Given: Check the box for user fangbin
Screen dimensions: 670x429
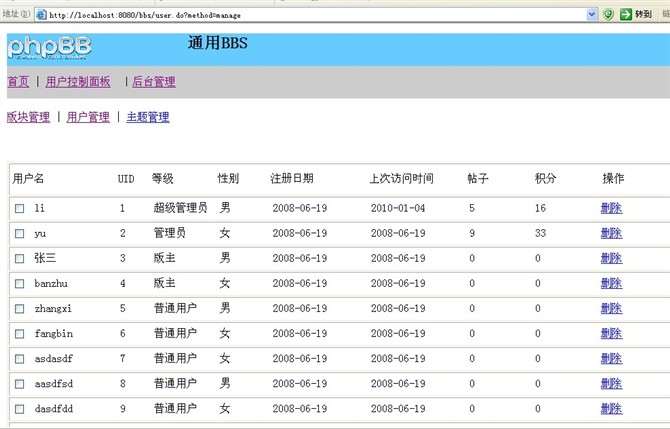Looking at the screenshot, I should click(20, 334).
